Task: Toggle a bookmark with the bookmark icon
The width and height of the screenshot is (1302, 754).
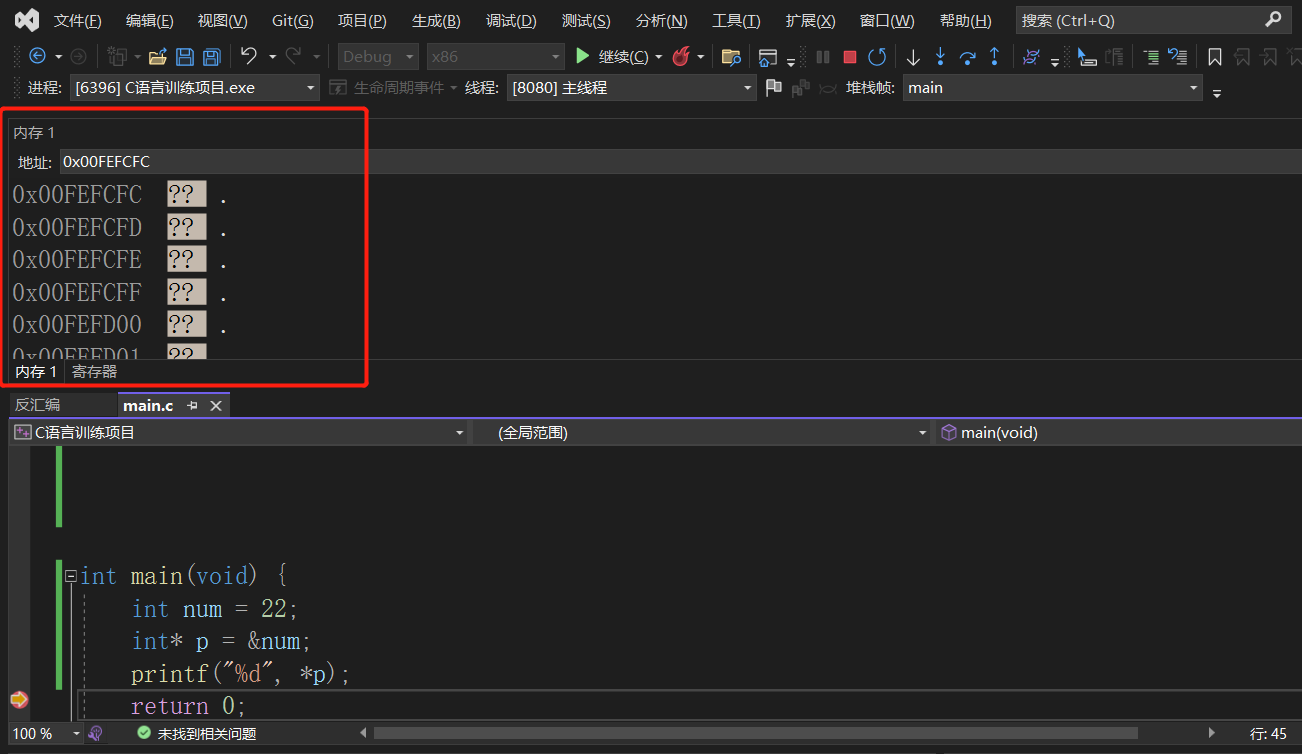Action: 1215,57
